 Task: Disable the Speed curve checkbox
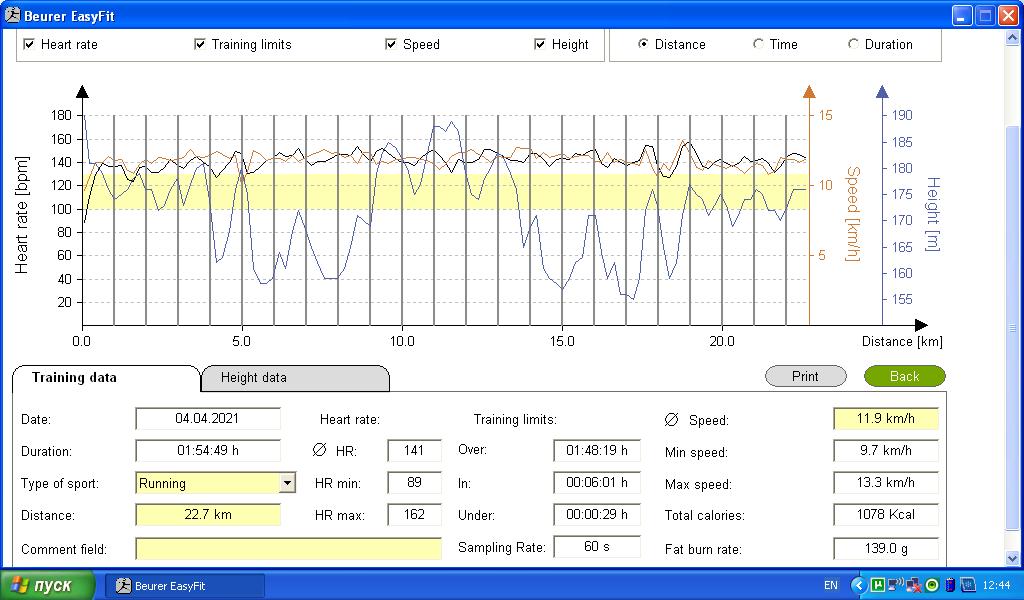391,44
